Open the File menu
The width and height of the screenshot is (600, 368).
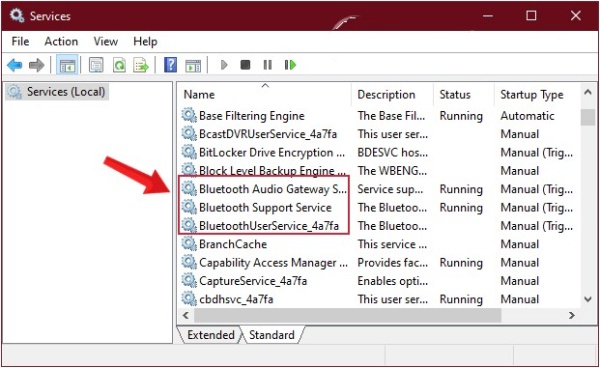pyautogui.click(x=20, y=41)
